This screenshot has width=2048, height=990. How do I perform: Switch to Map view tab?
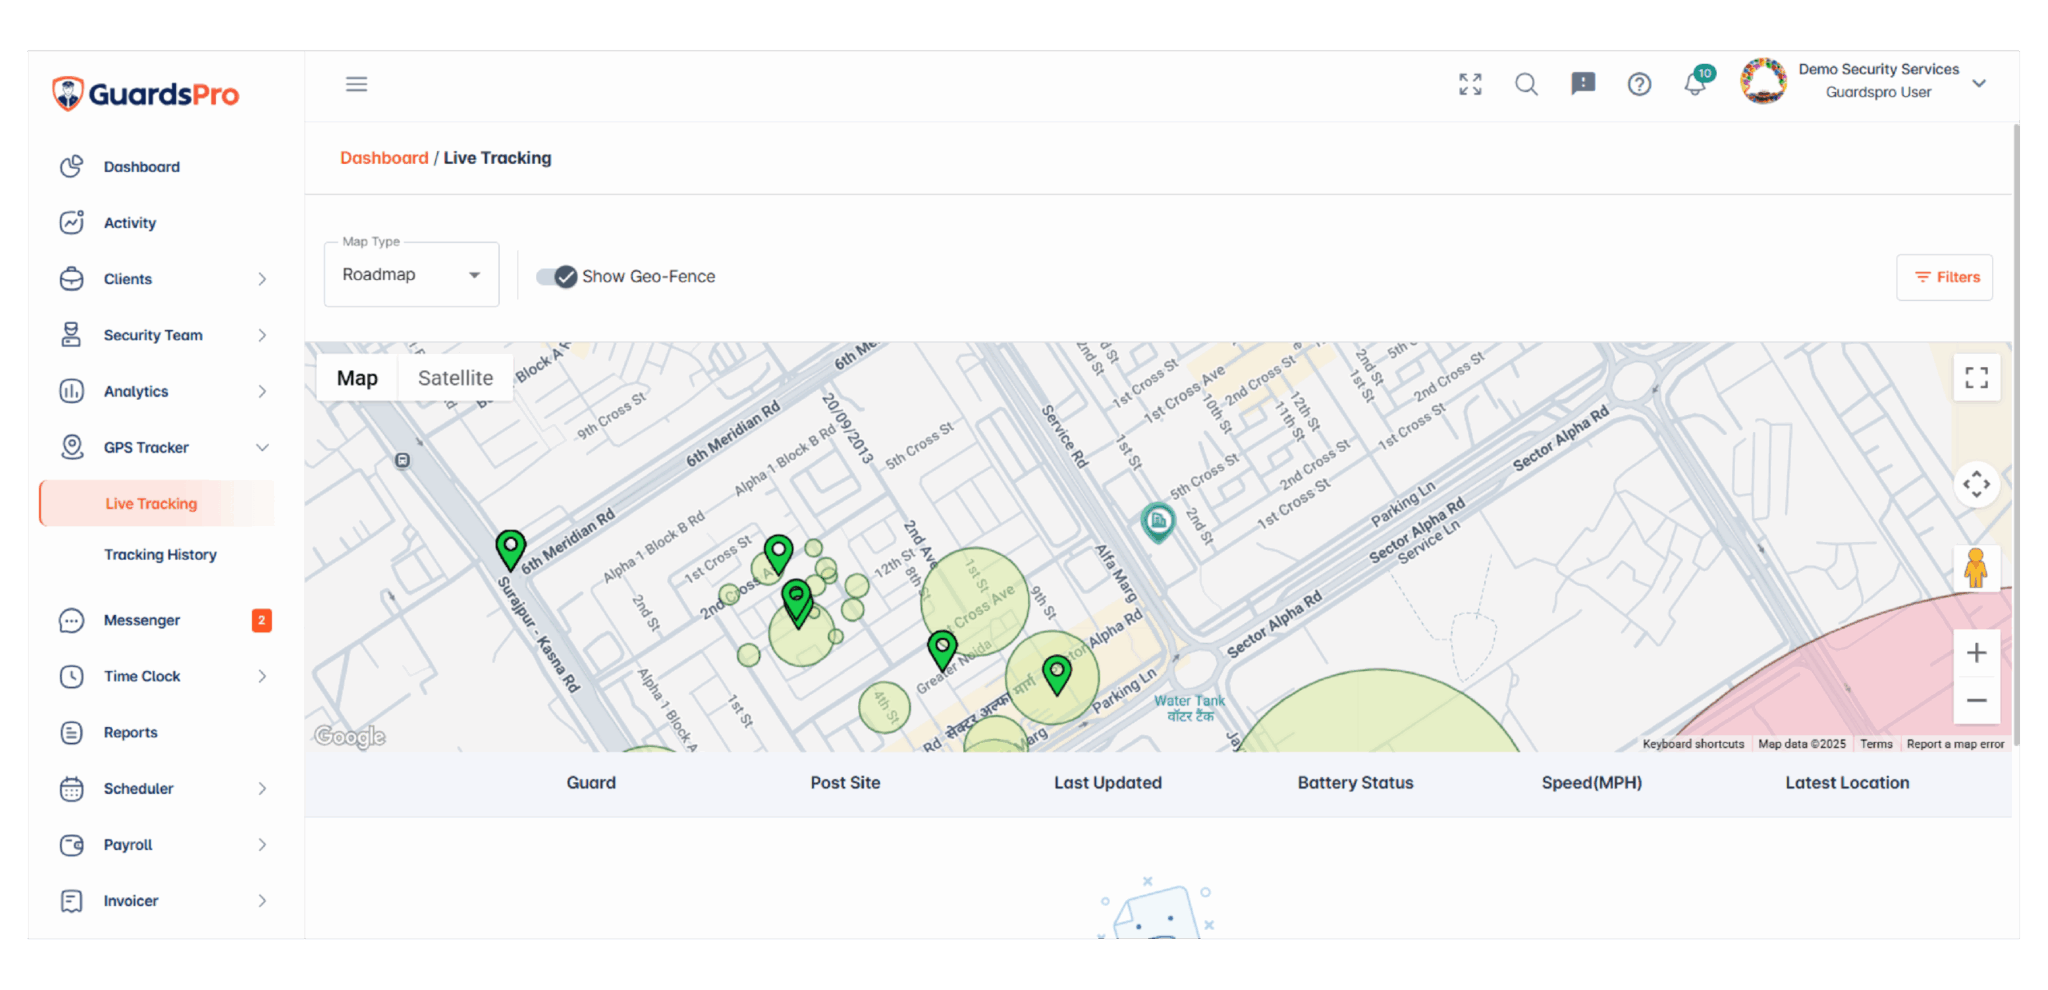(x=357, y=378)
